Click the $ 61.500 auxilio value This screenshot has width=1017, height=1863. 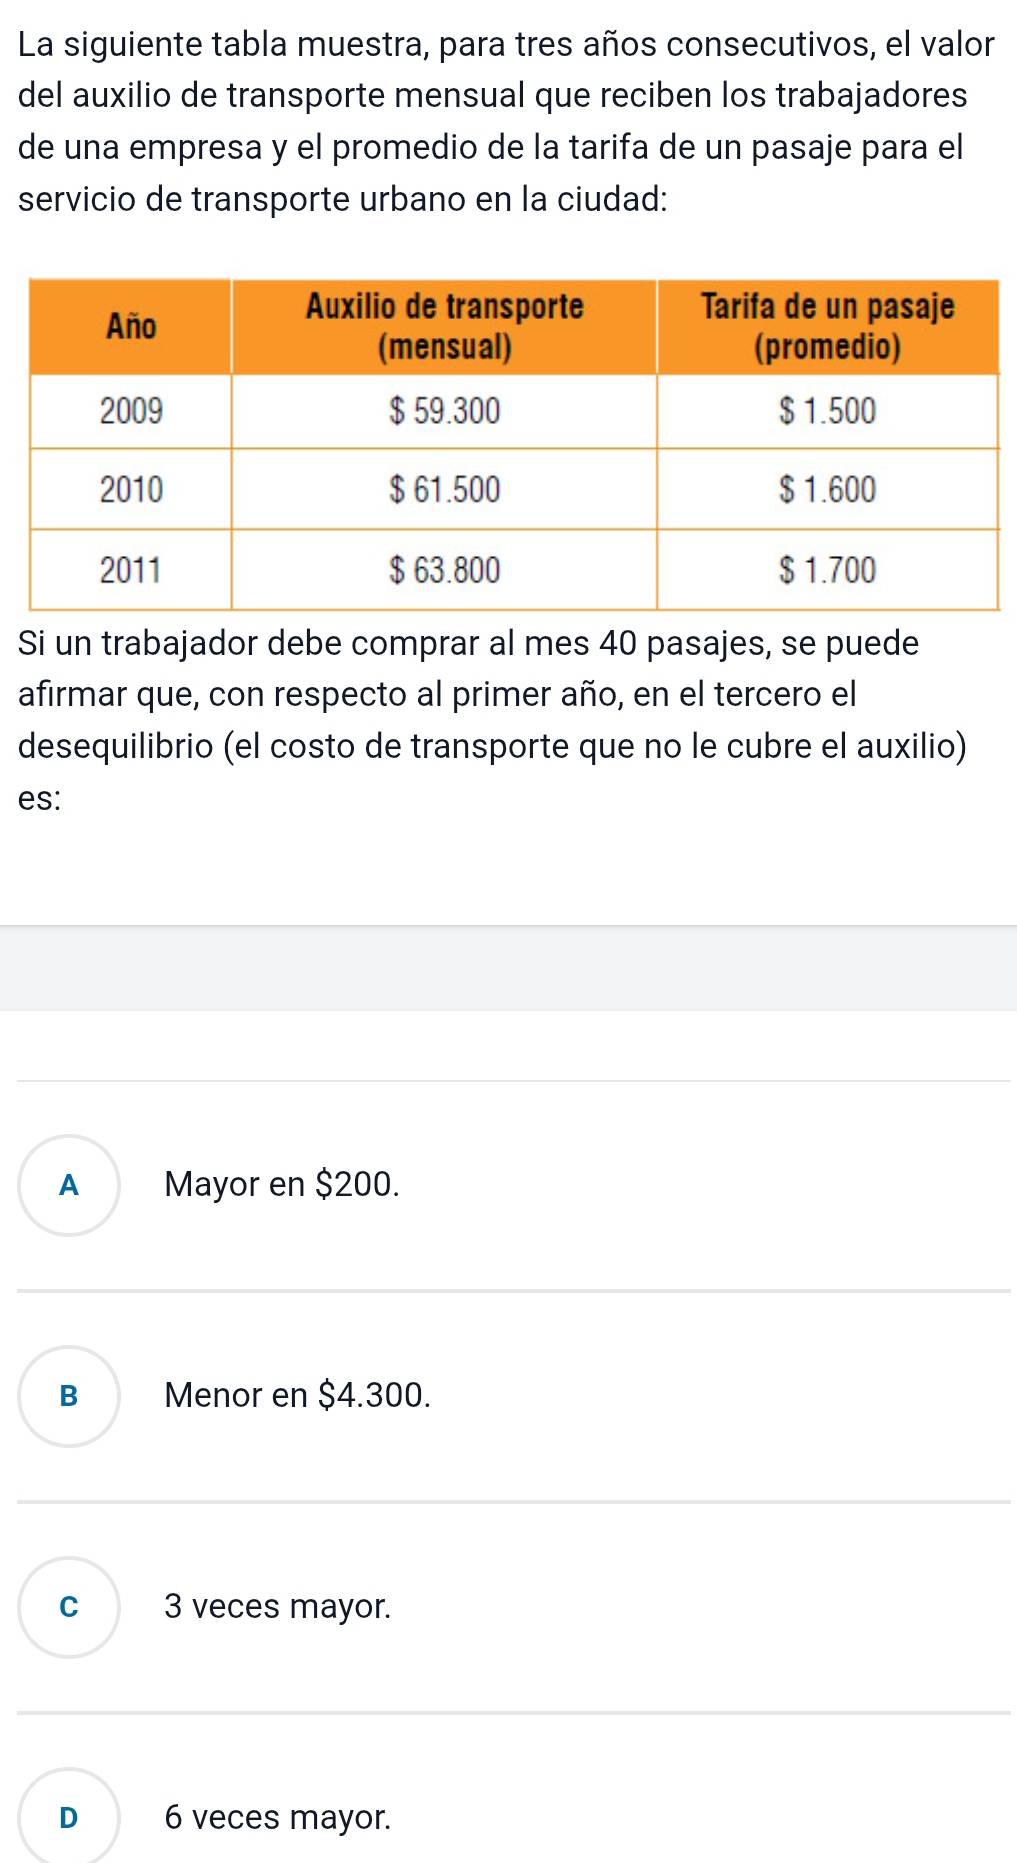(444, 490)
